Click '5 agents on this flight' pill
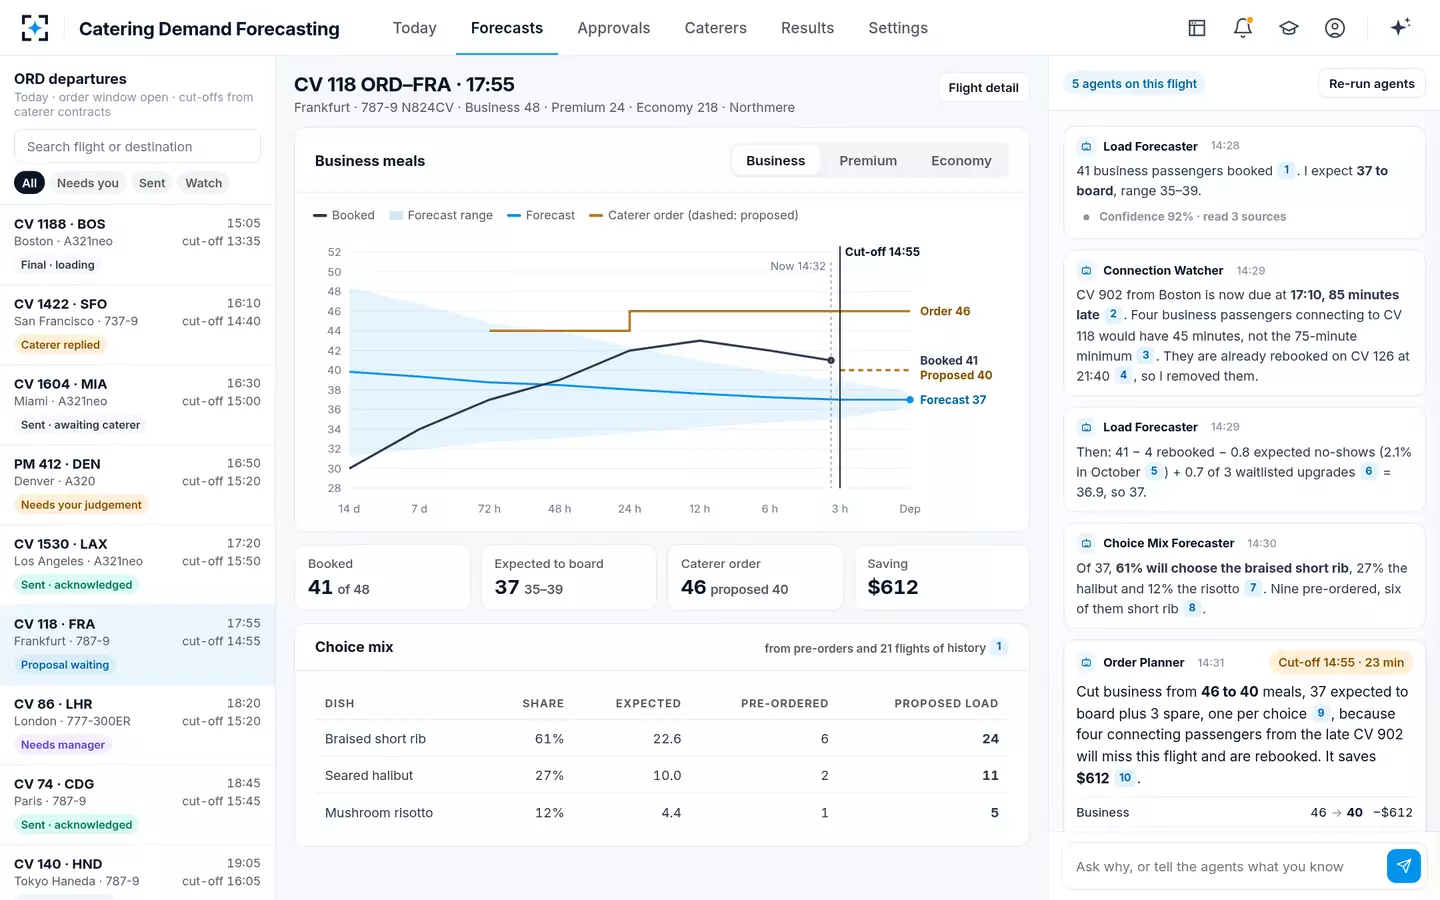This screenshot has height=900, width=1440. coord(1134,84)
